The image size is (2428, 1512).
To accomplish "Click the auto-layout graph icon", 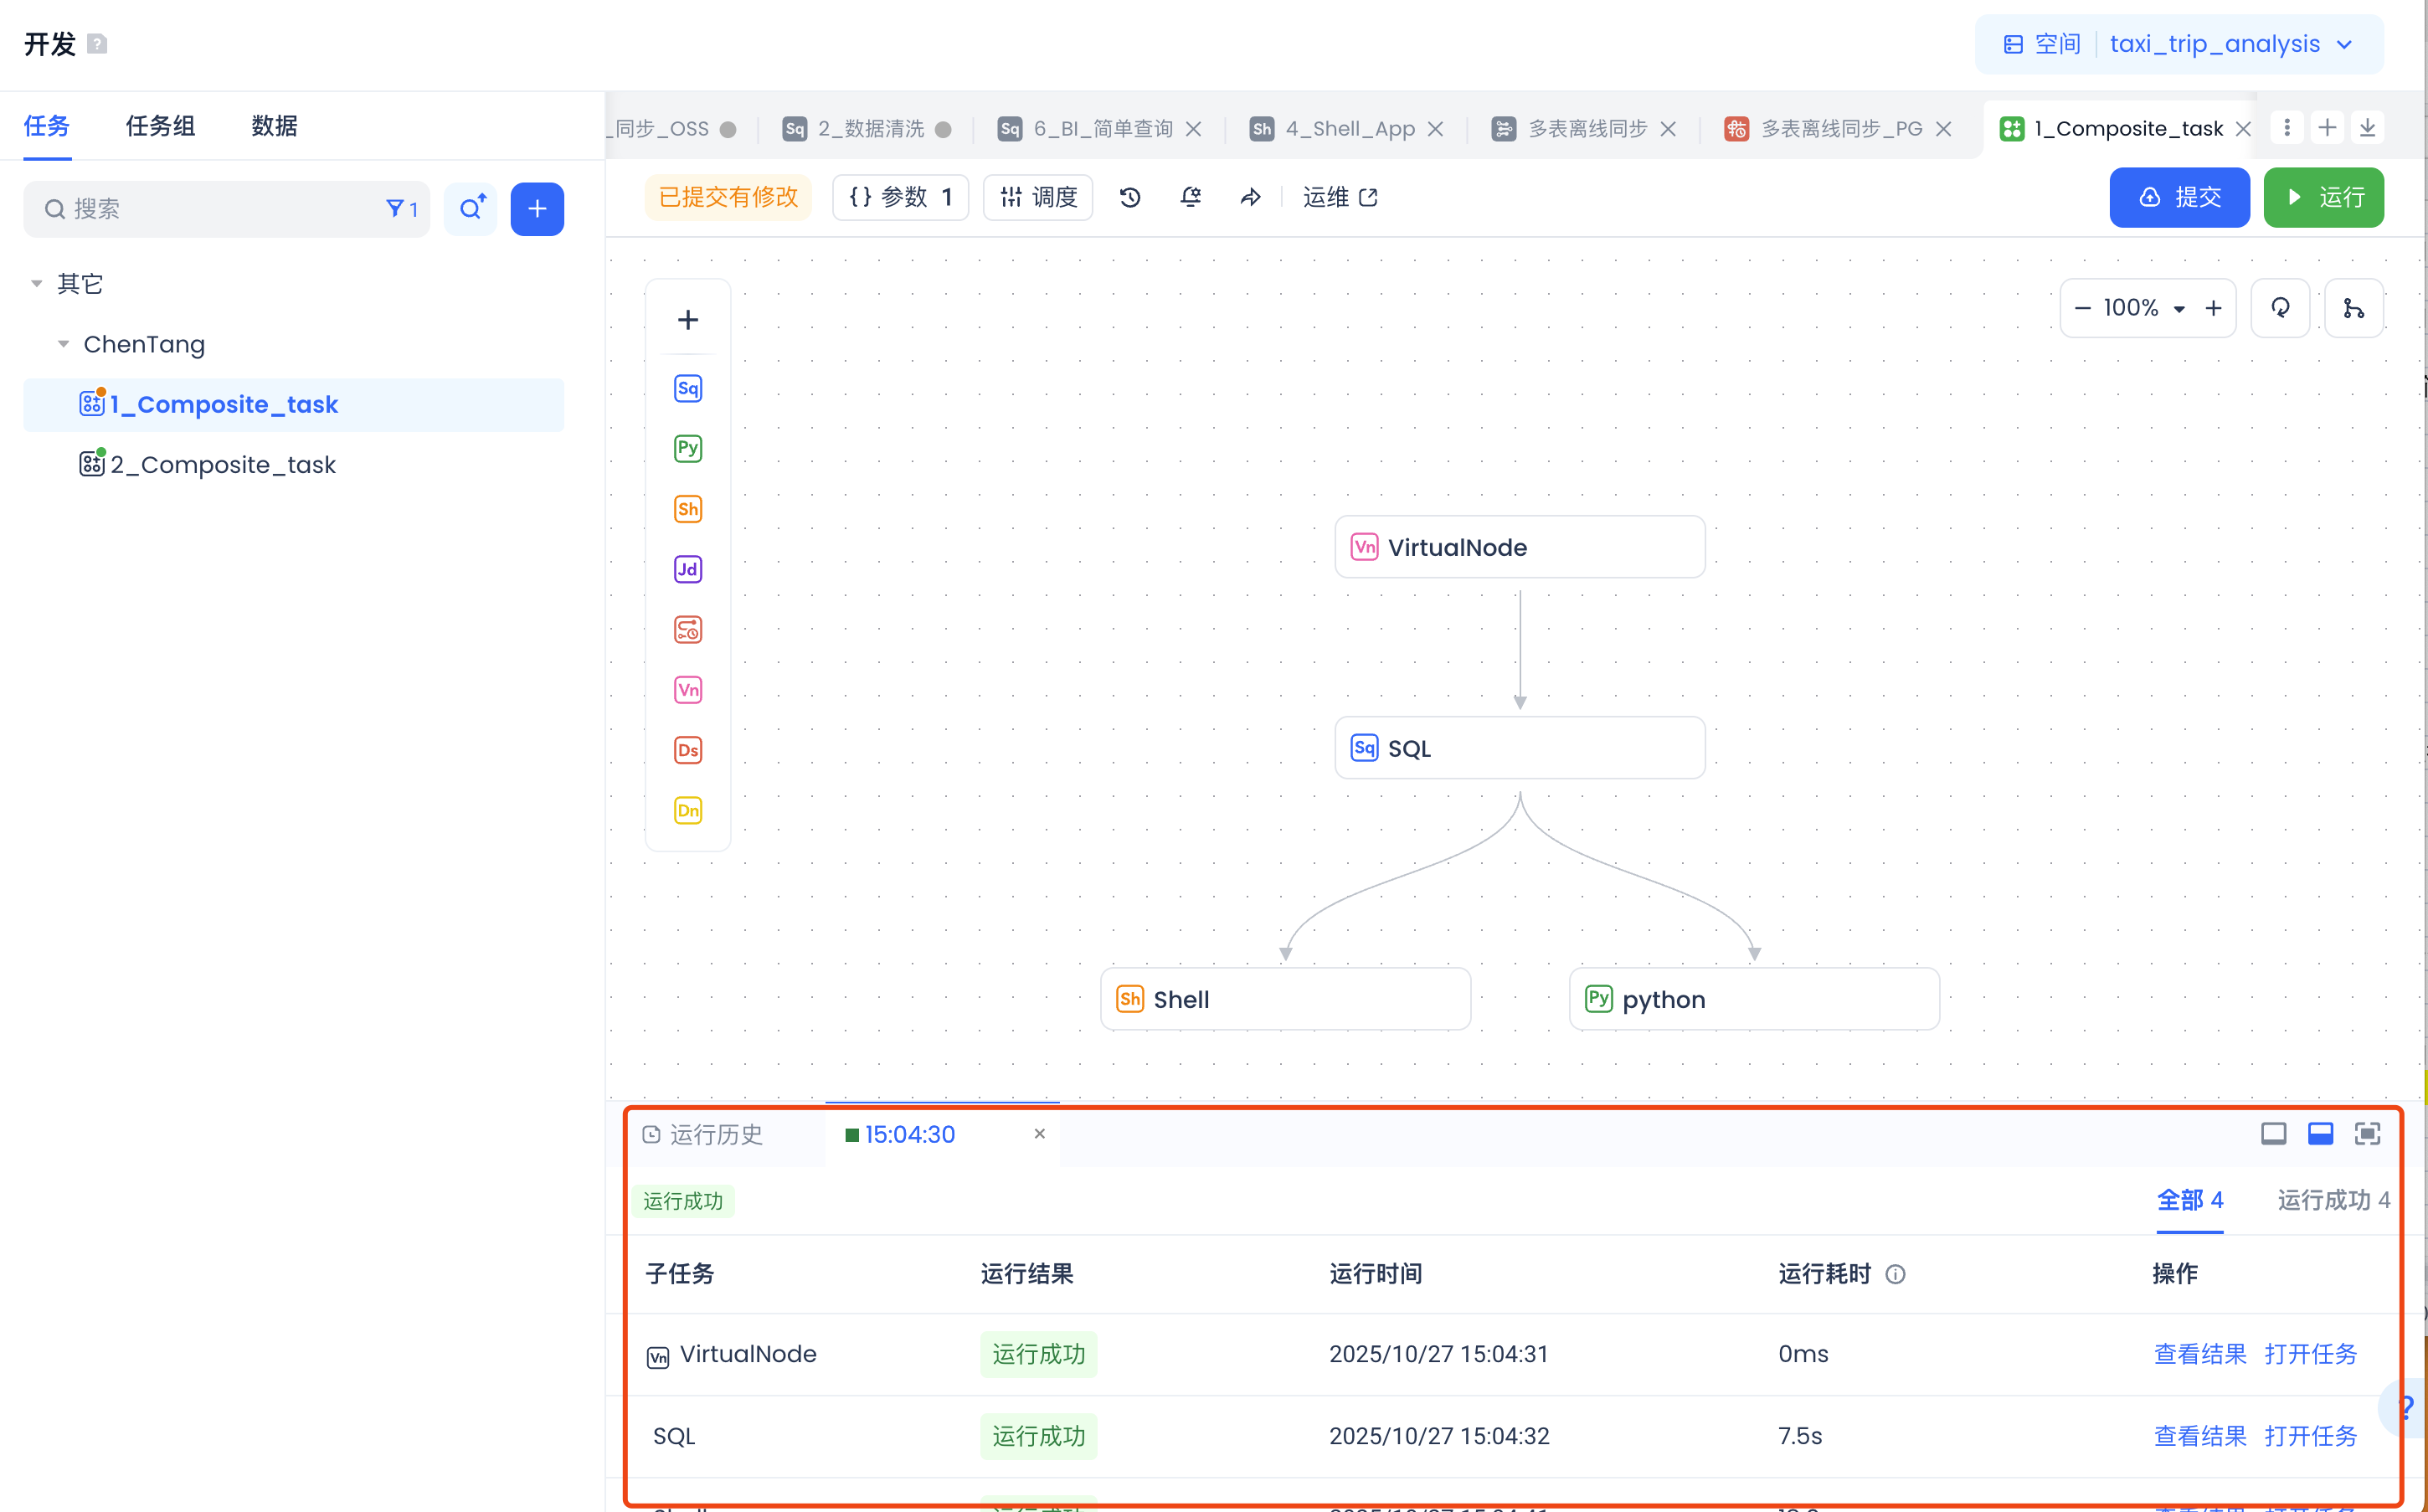I will coord(2353,308).
